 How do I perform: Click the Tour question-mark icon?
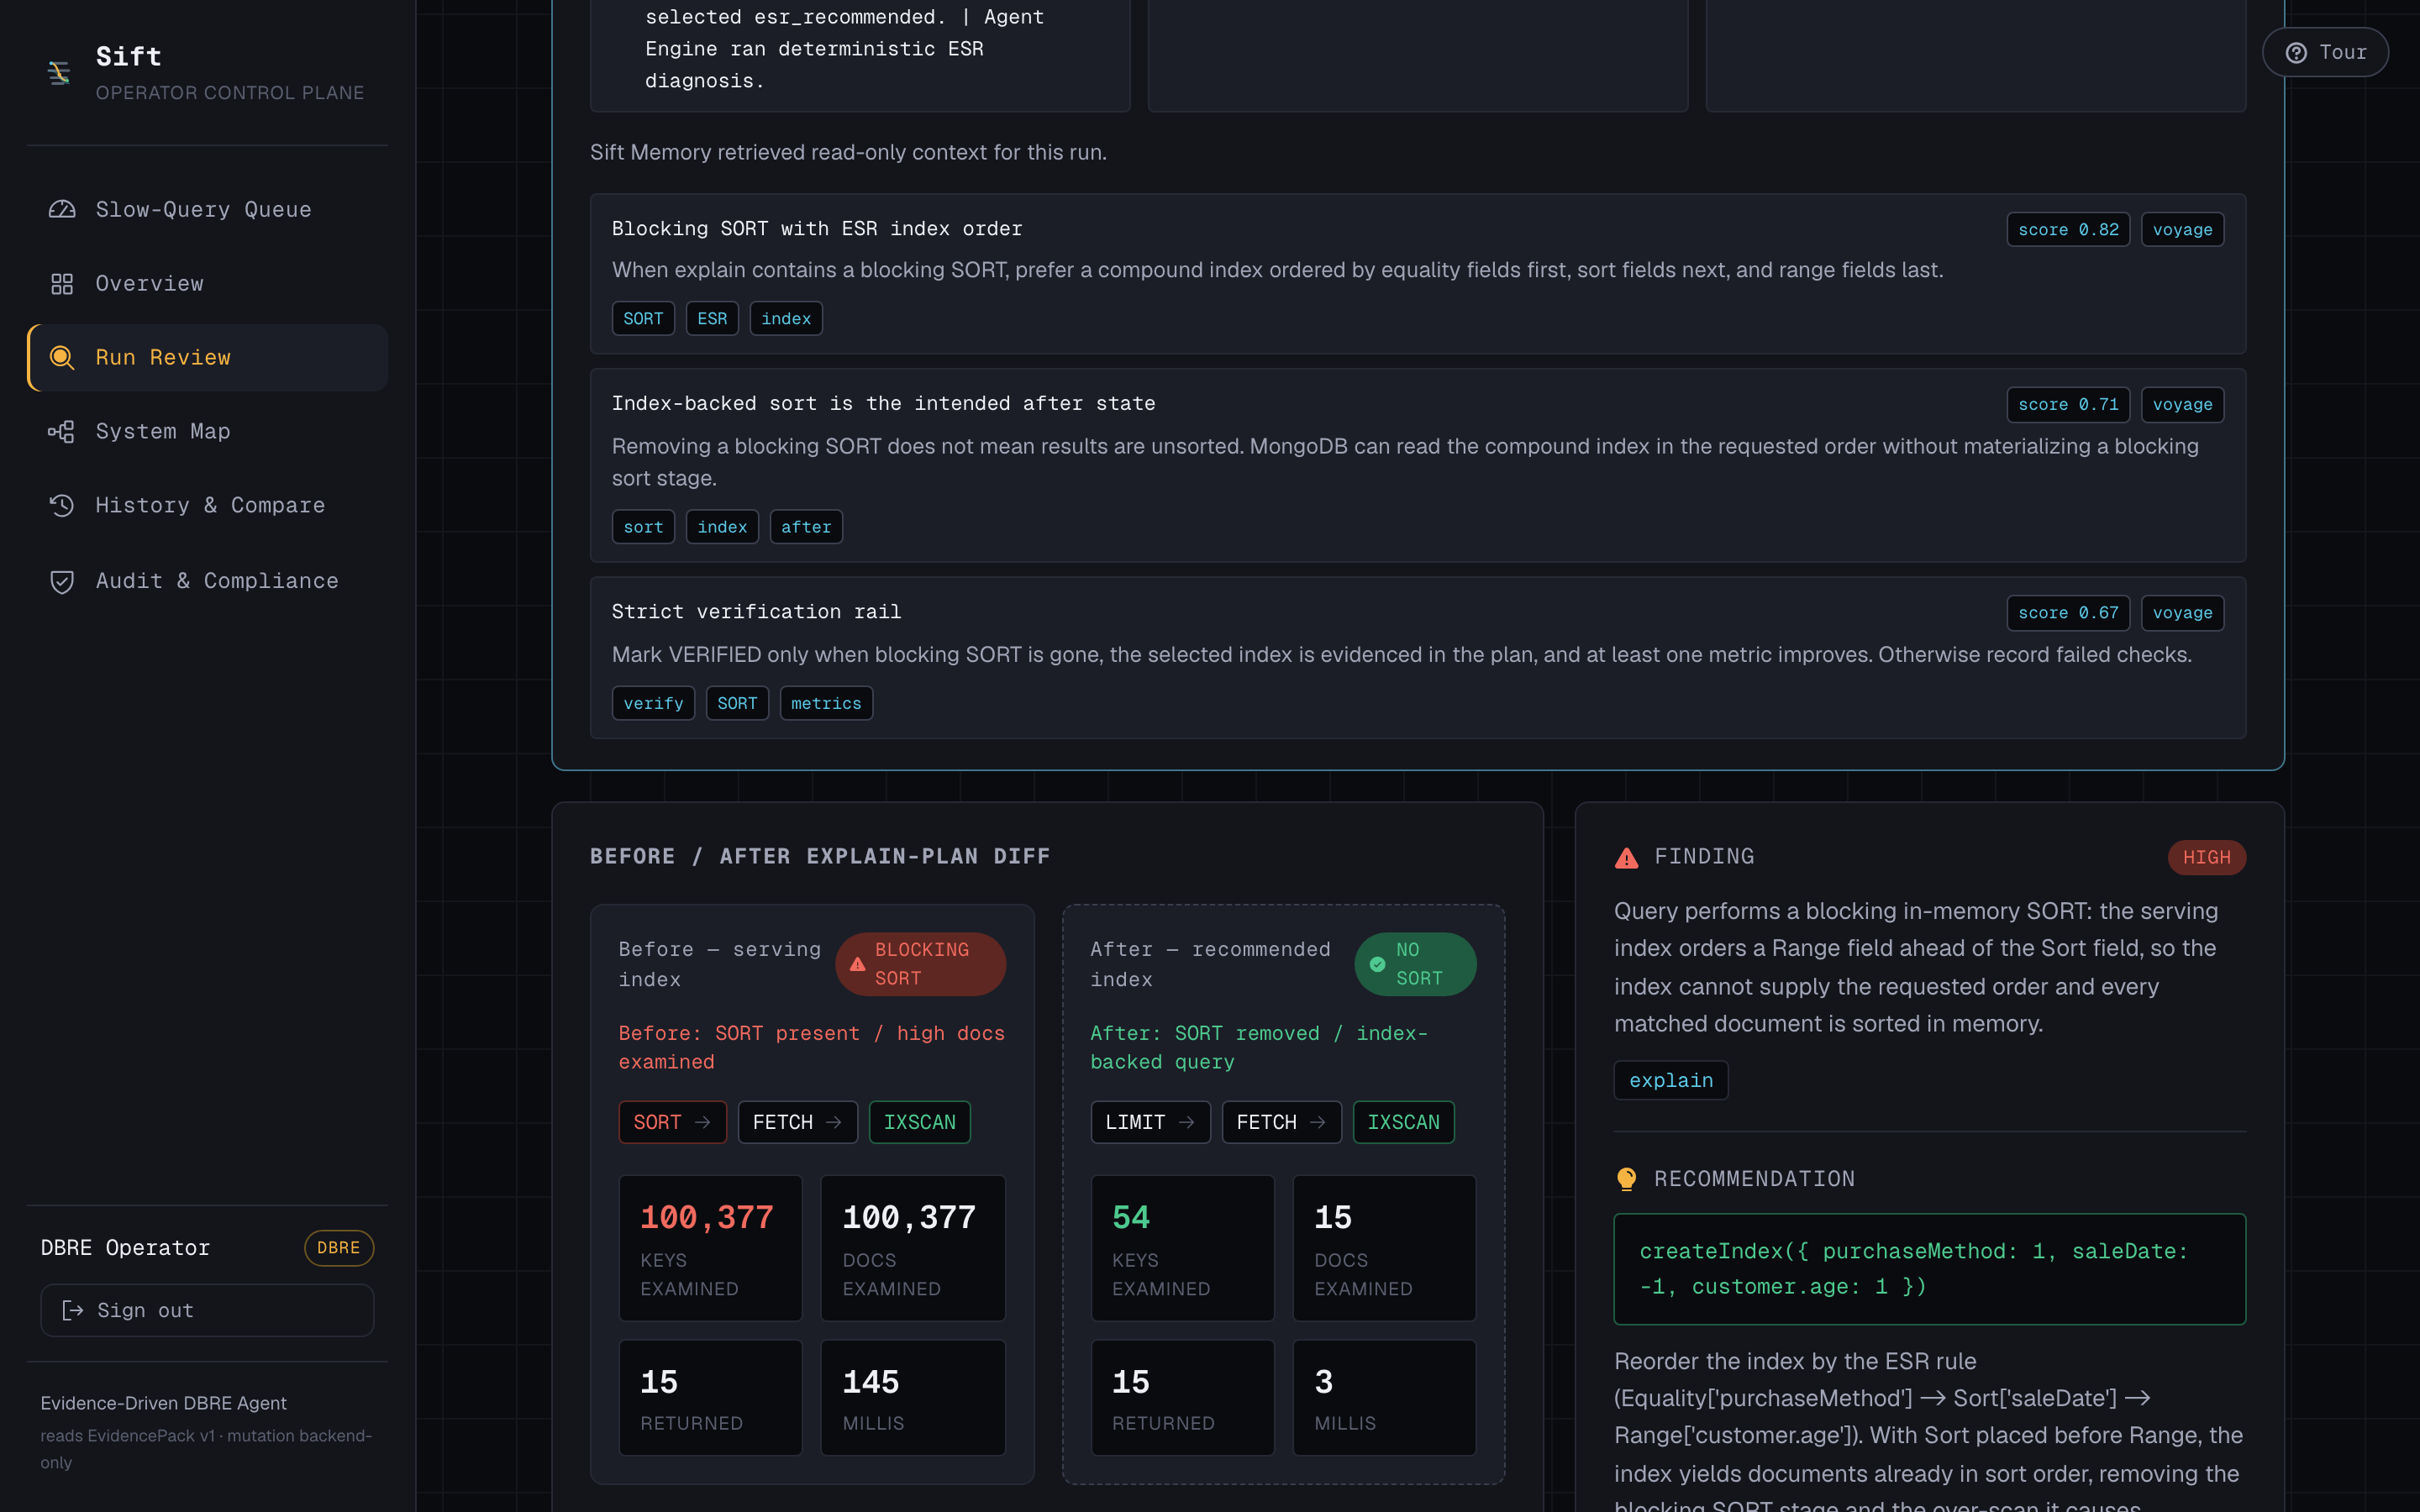pyautogui.click(x=2297, y=52)
